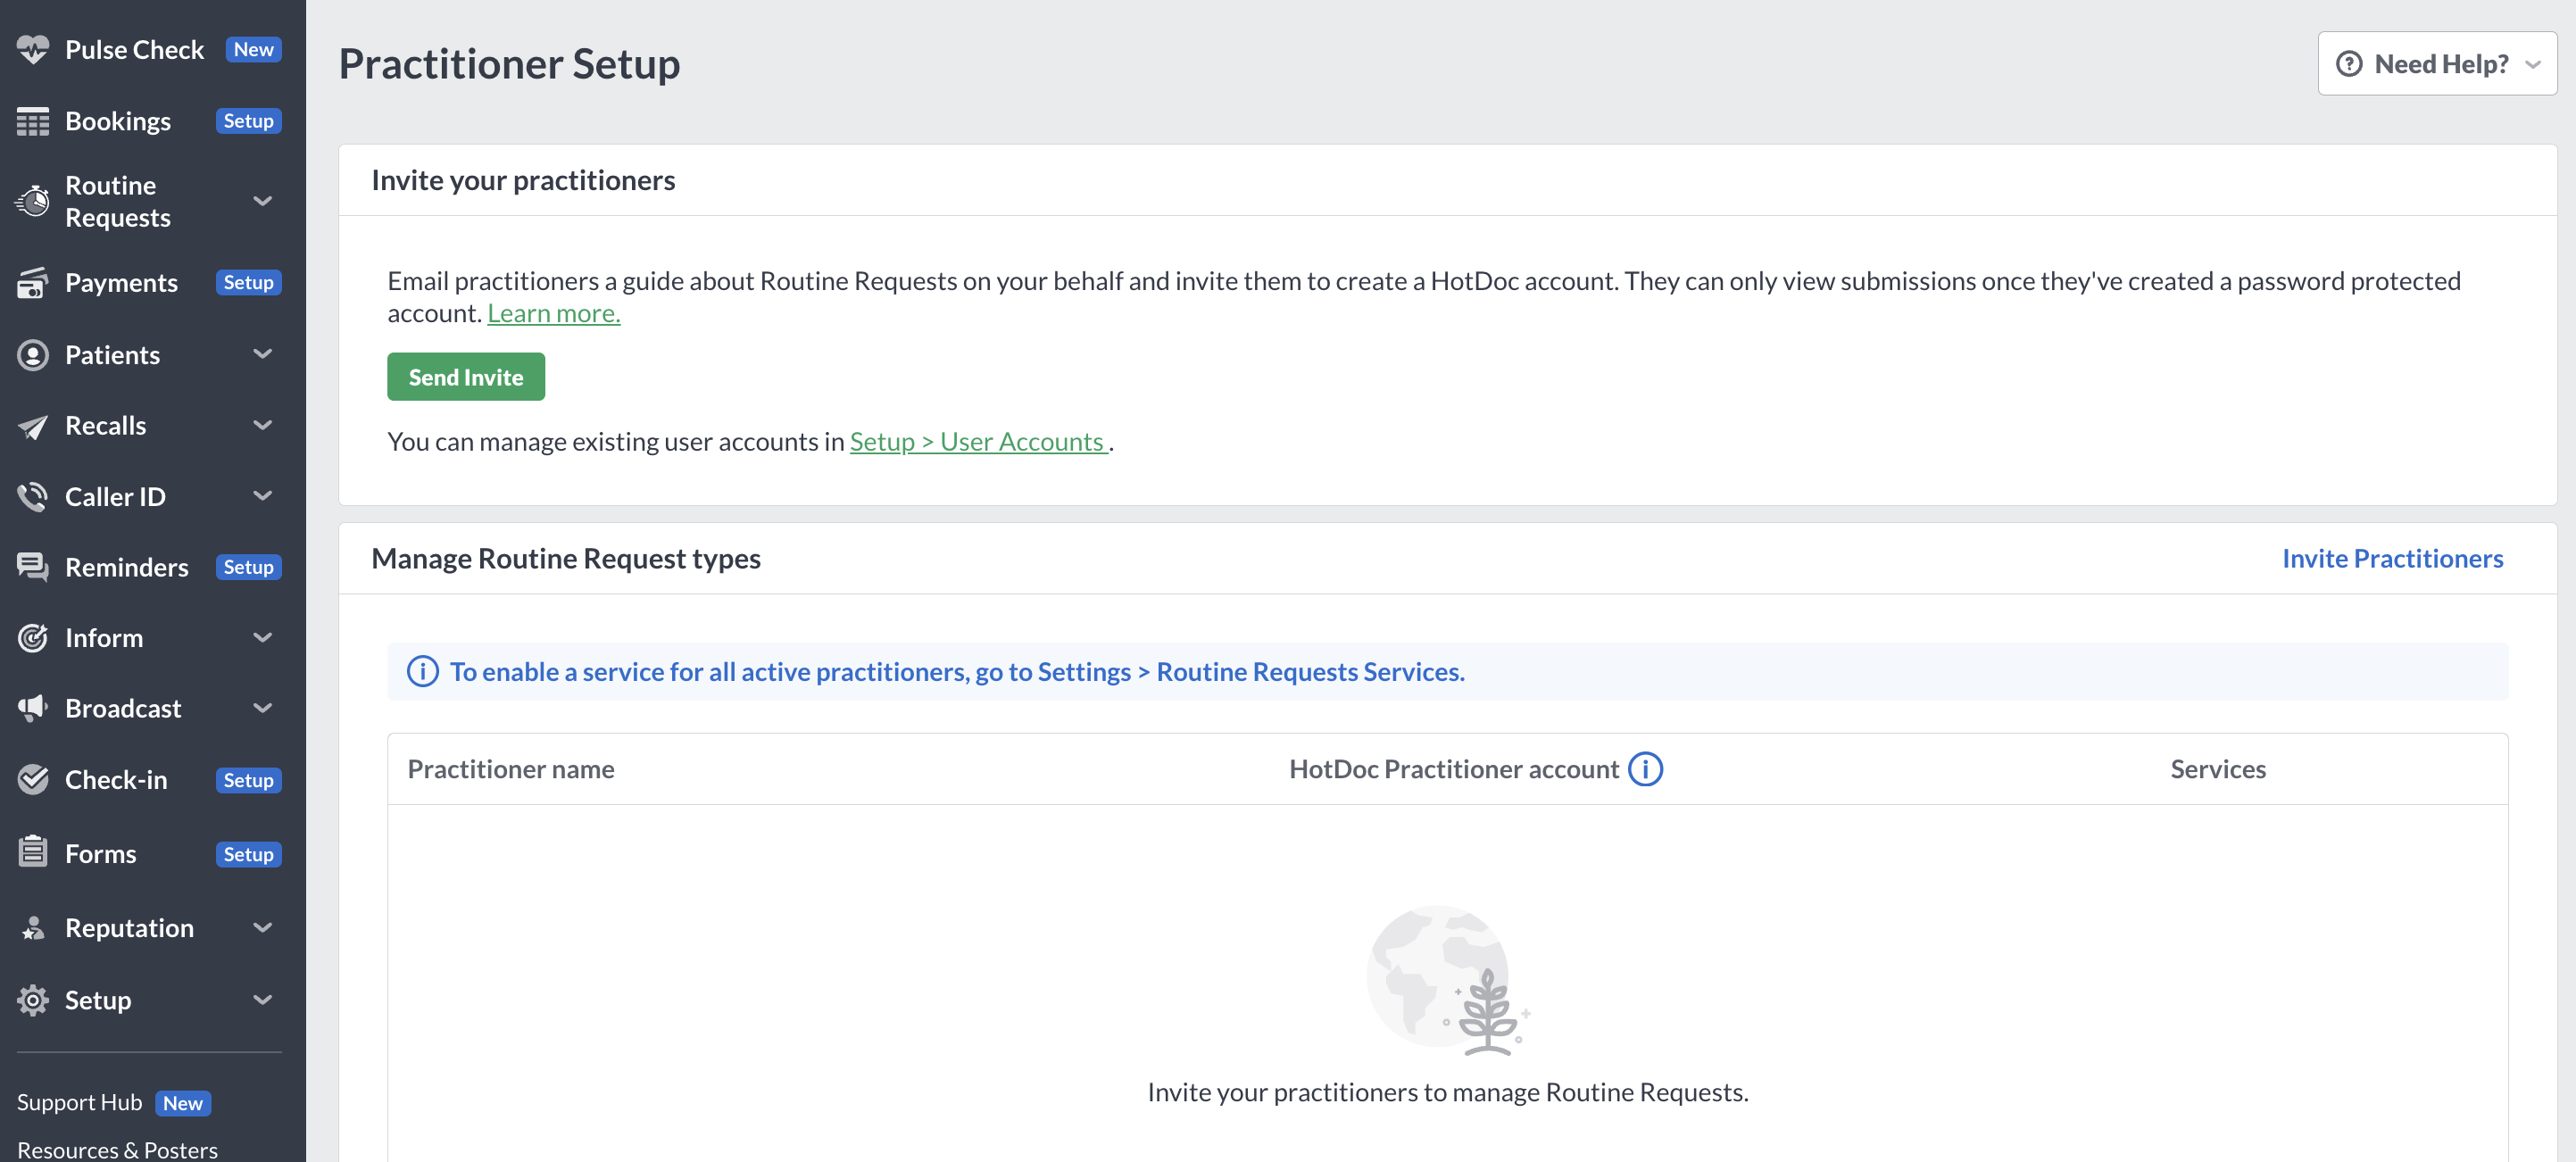
Task: Click the Recalls paper plane icon
Action: coord(33,426)
